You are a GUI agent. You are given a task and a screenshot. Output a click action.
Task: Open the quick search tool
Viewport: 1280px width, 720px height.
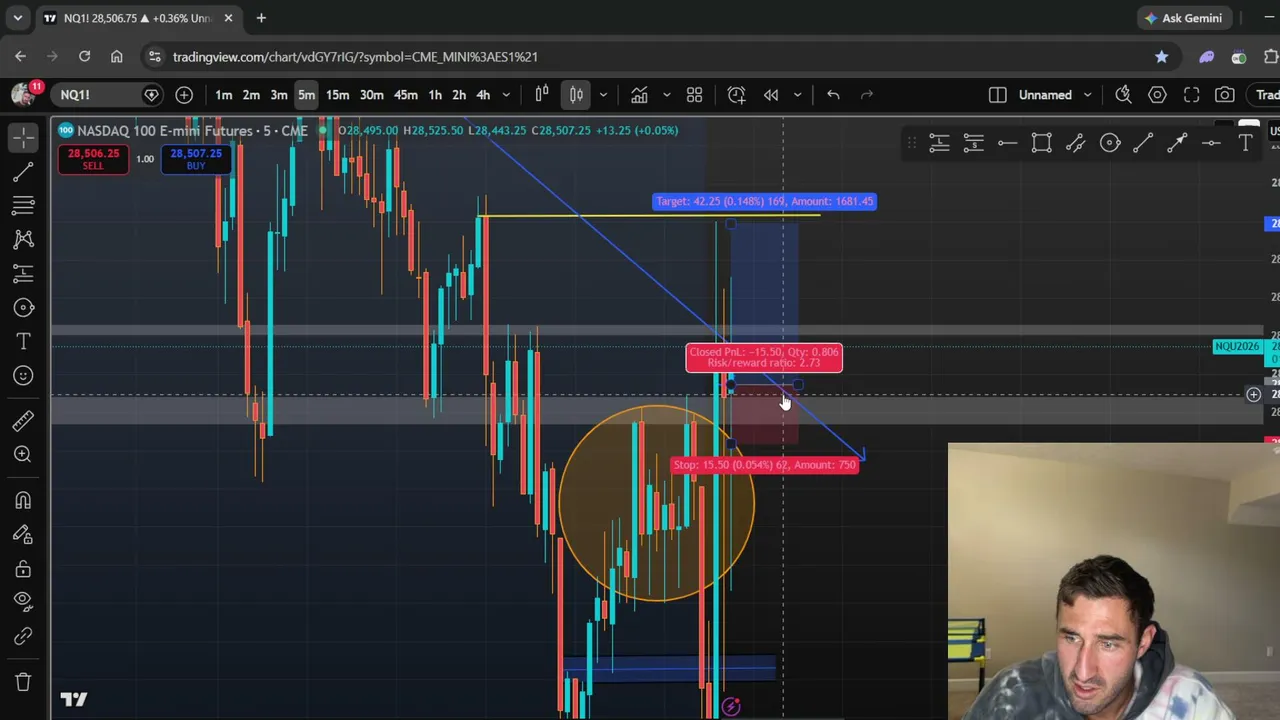click(x=1123, y=95)
